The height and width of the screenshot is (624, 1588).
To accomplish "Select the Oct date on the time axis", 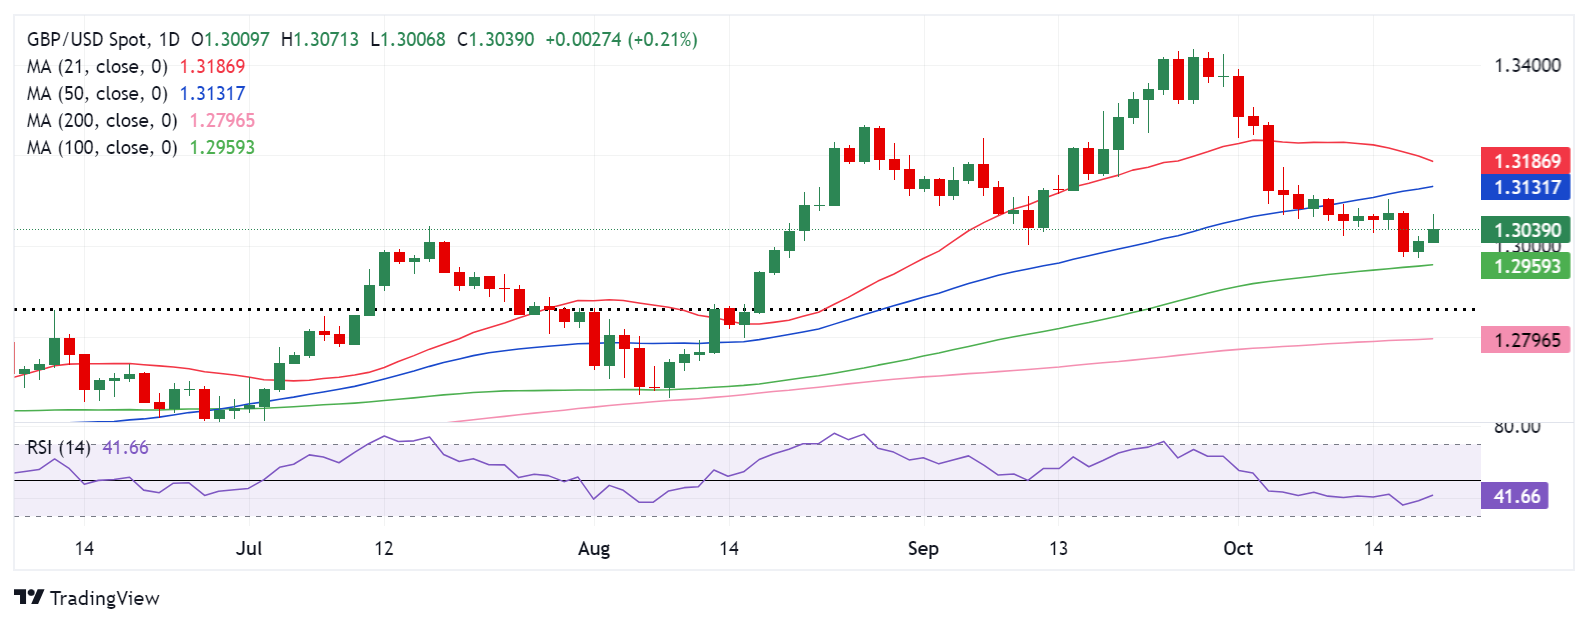I will (x=1238, y=548).
